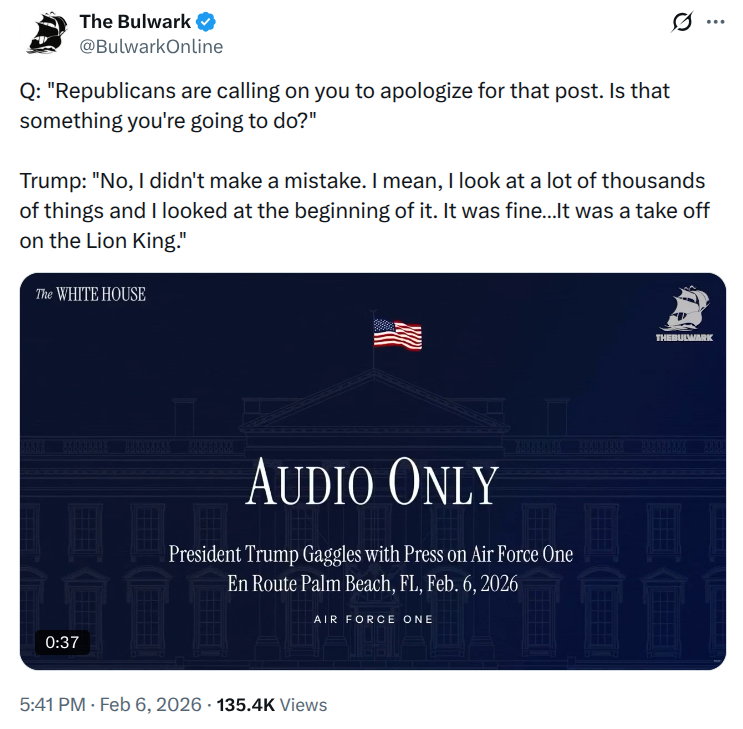
Task: Click the Trump quote paragraph mentioning Lion King
Action: [361, 210]
